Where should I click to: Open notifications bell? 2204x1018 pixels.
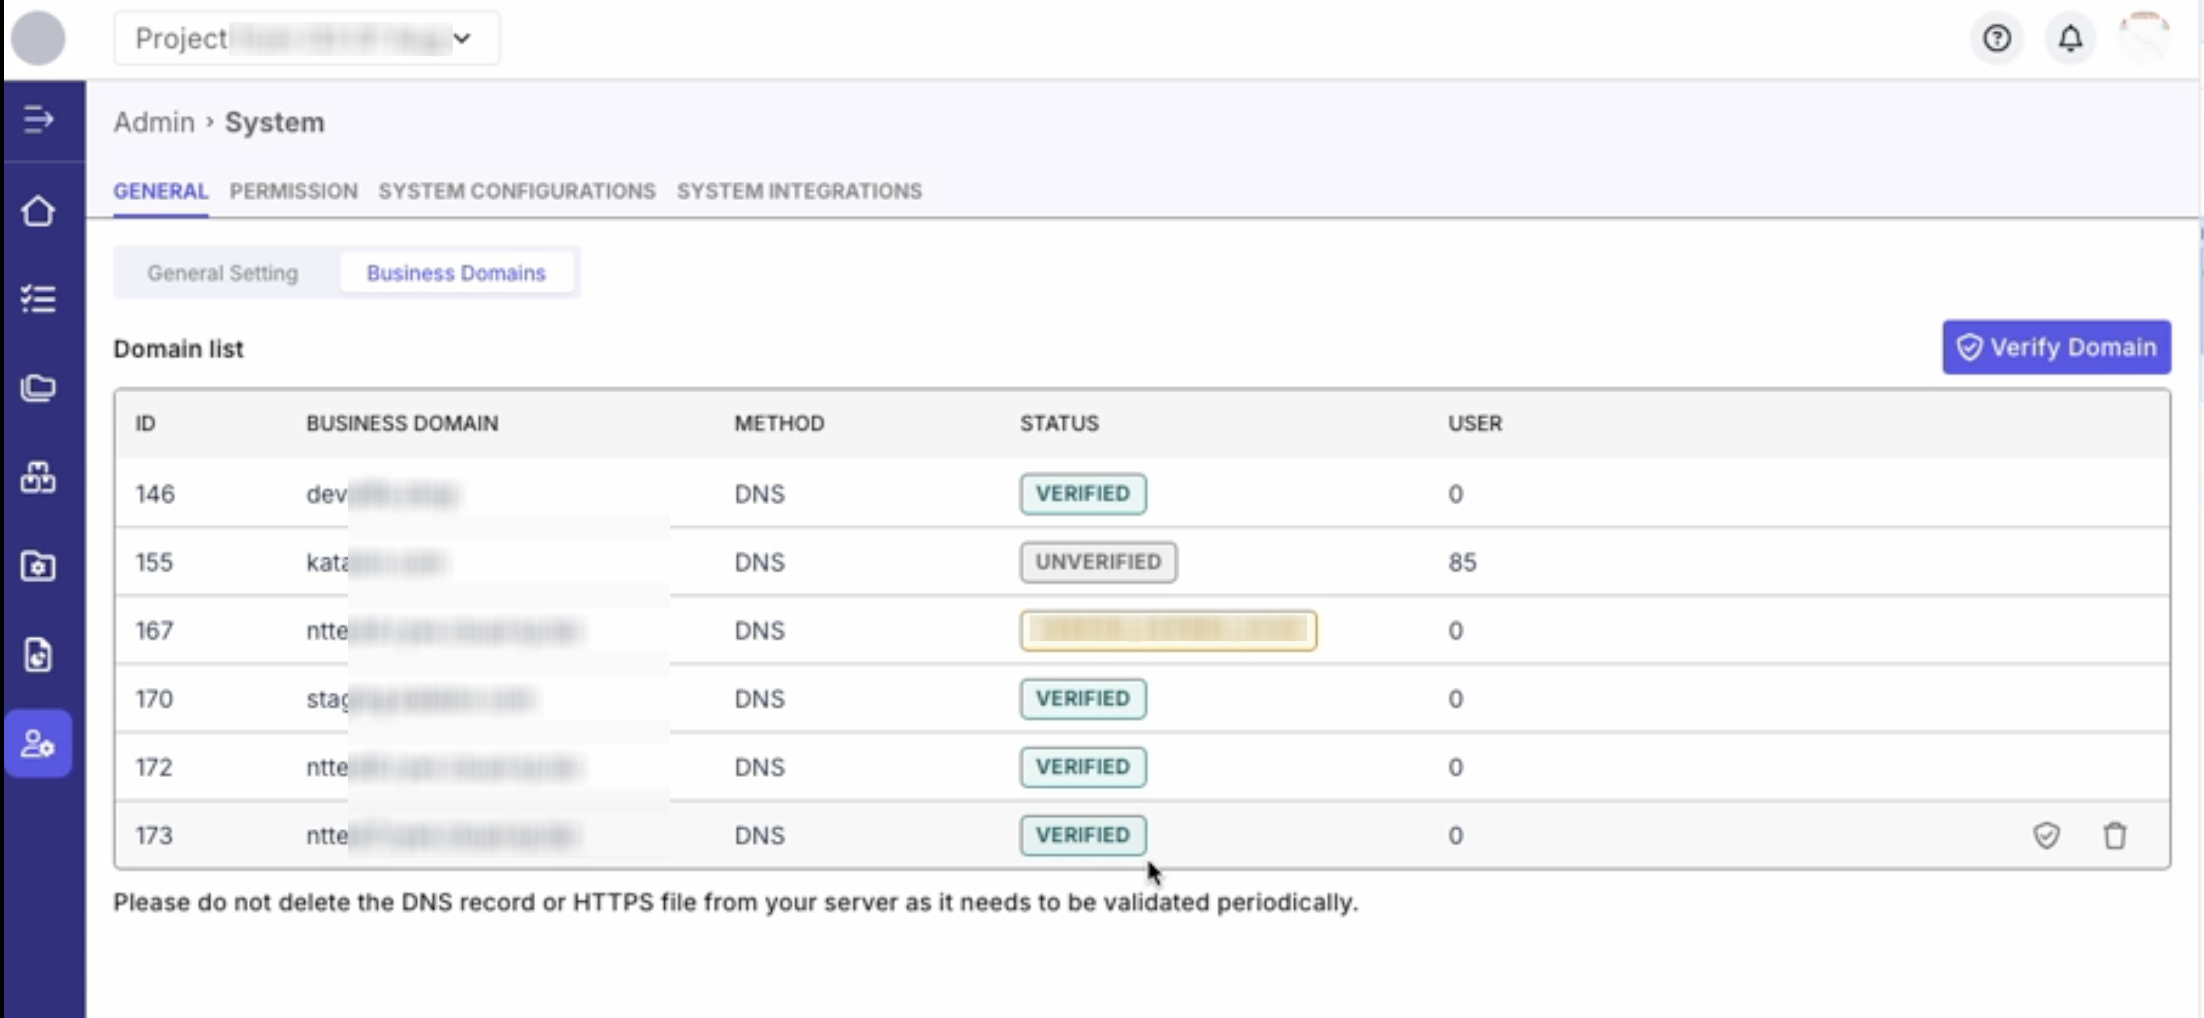click(x=2069, y=39)
